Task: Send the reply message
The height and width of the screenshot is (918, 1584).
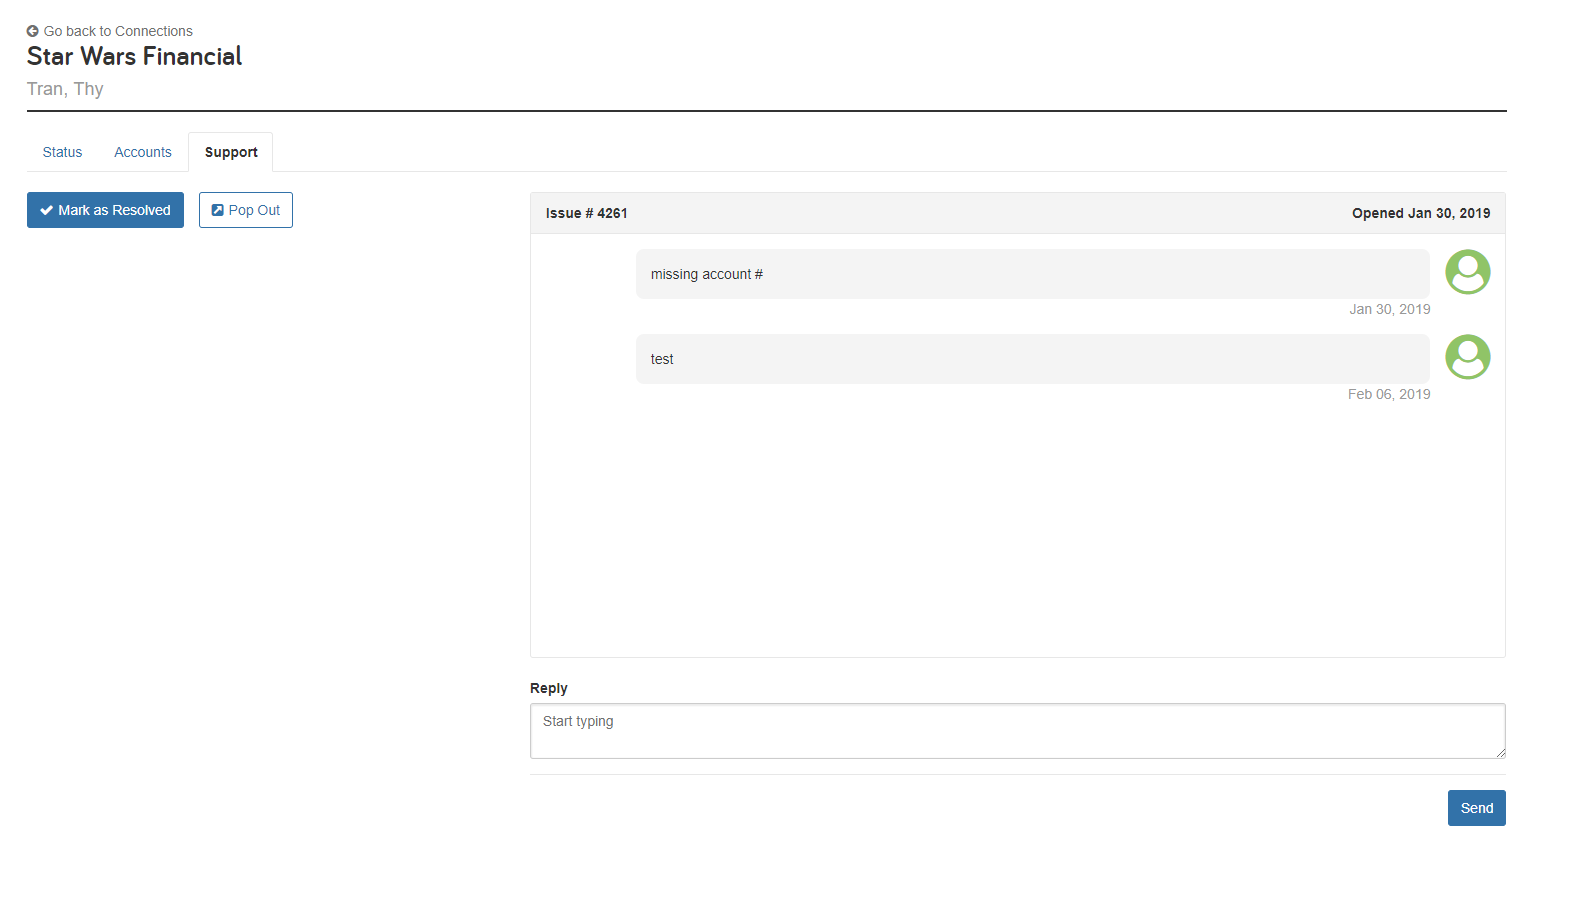Action: [x=1477, y=808]
